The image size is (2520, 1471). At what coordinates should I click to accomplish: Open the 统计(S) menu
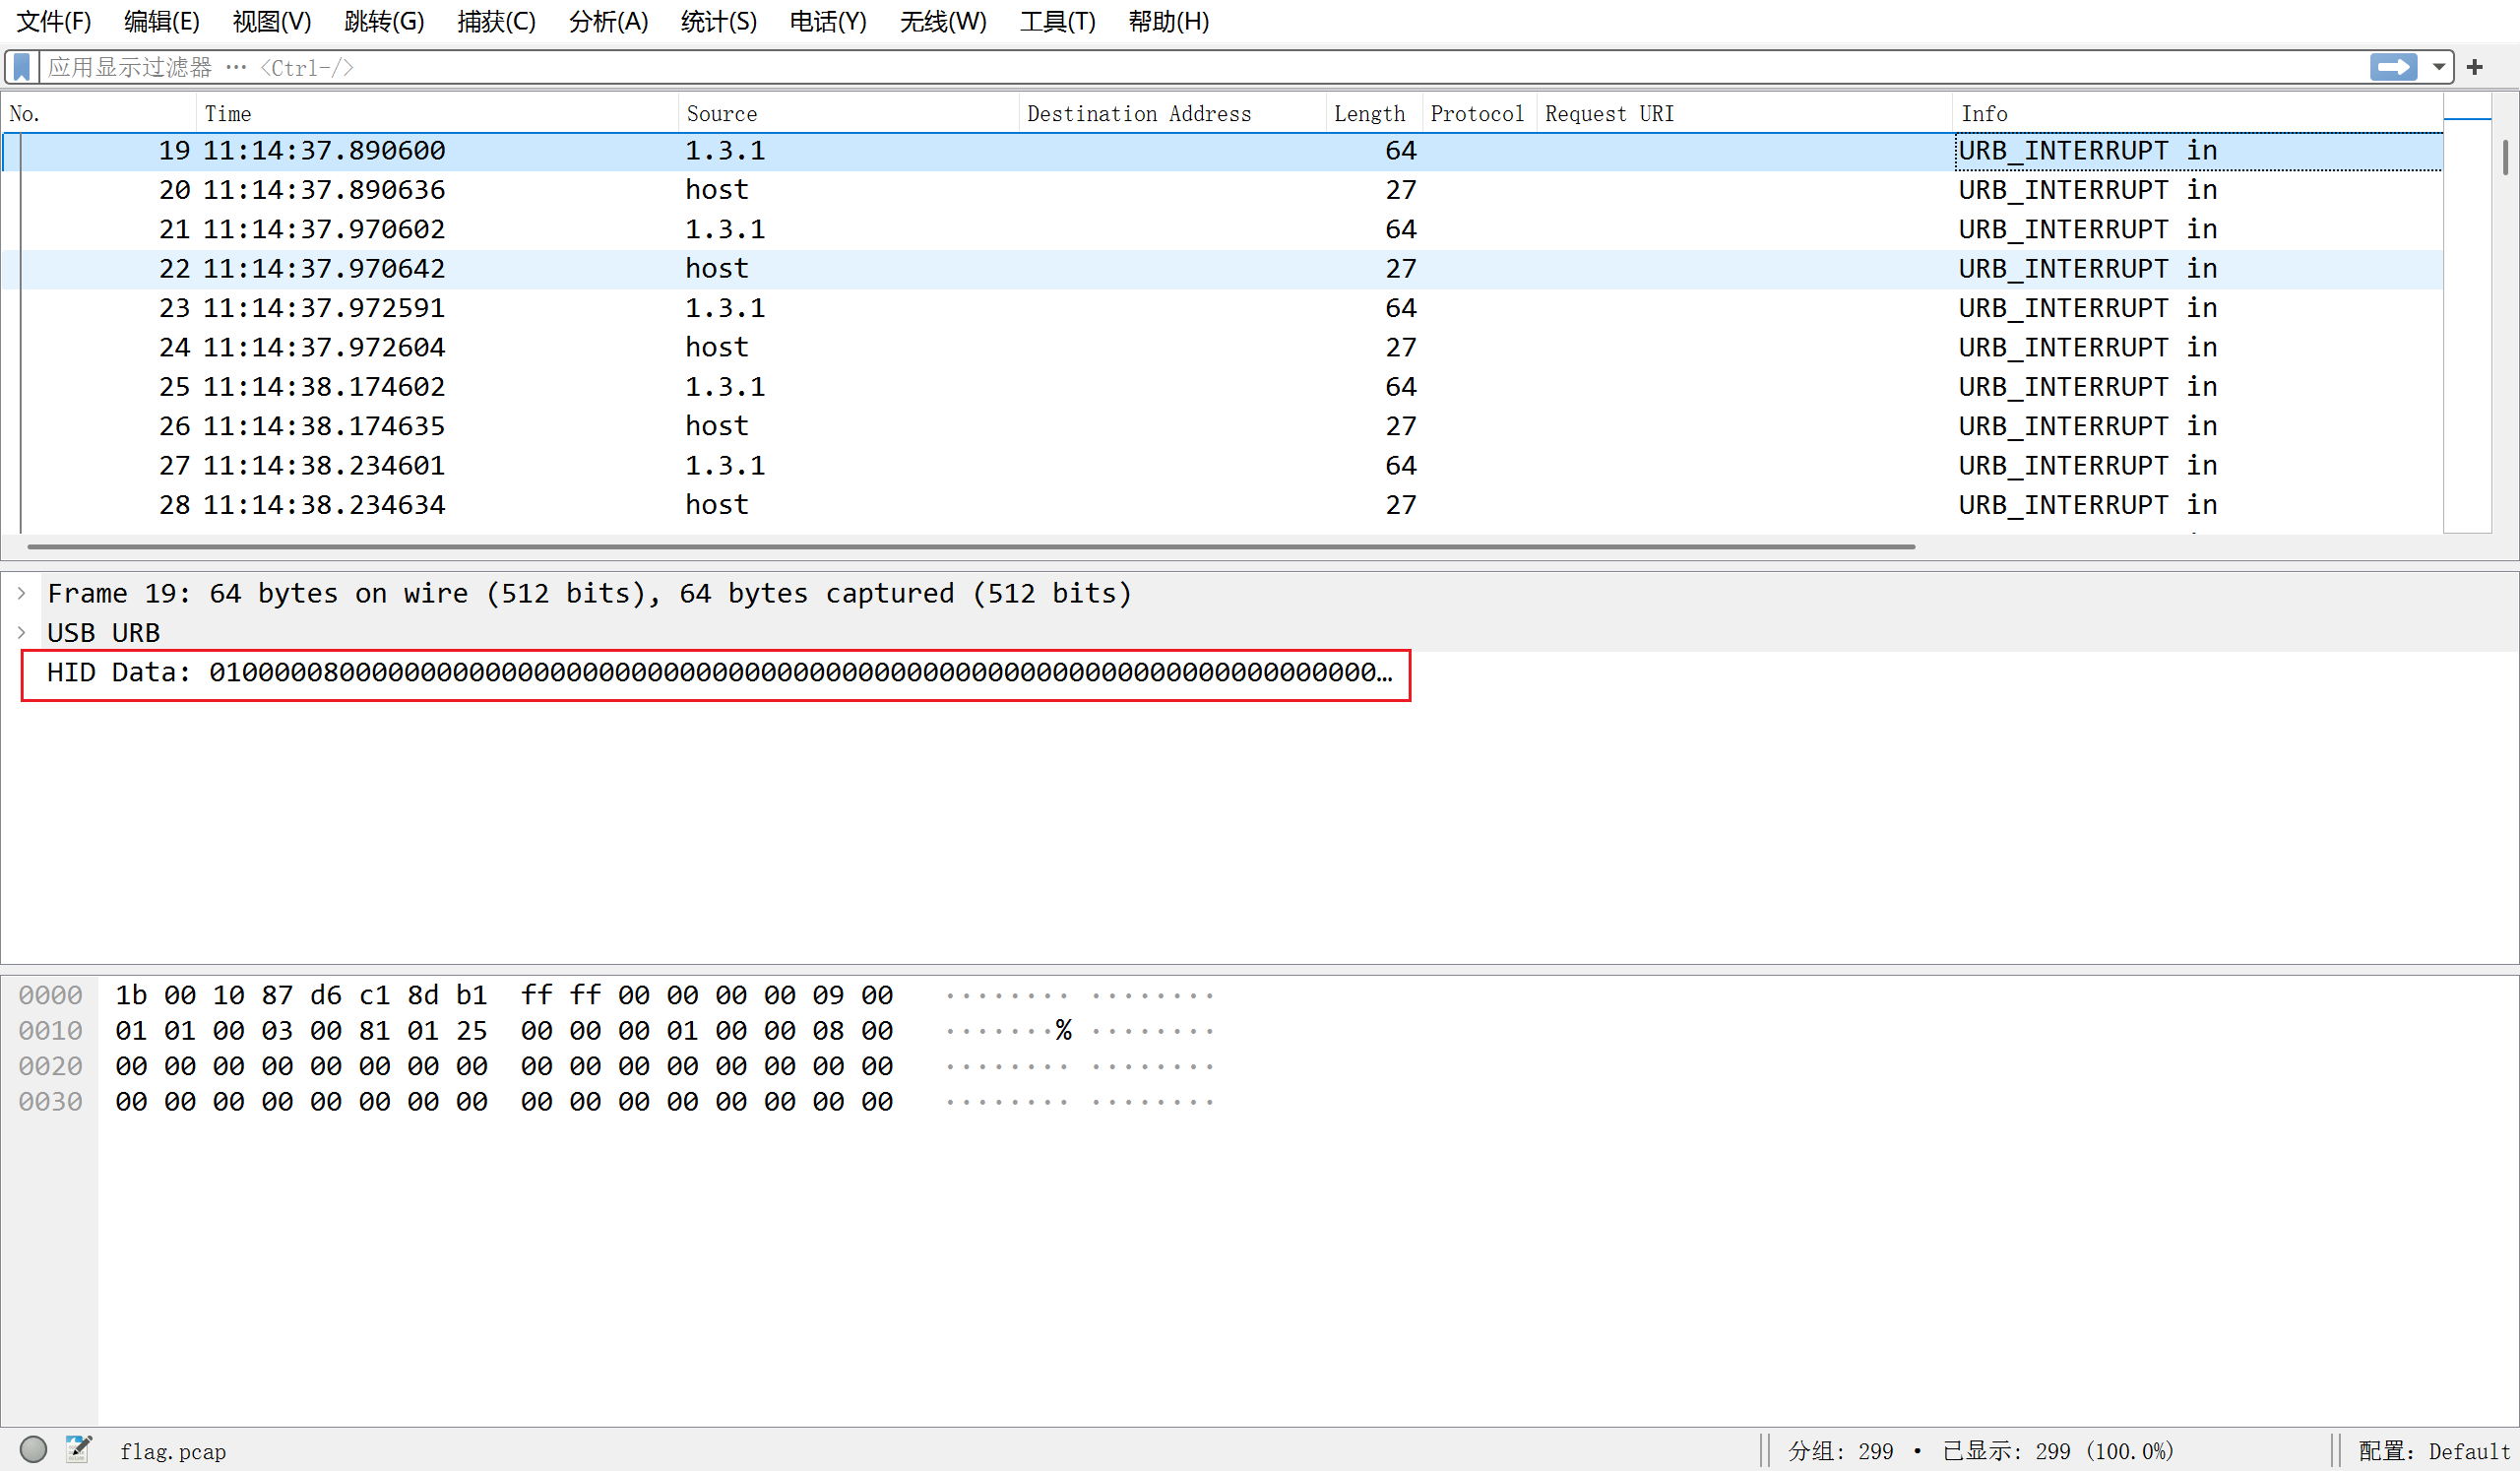(x=718, y=21)
